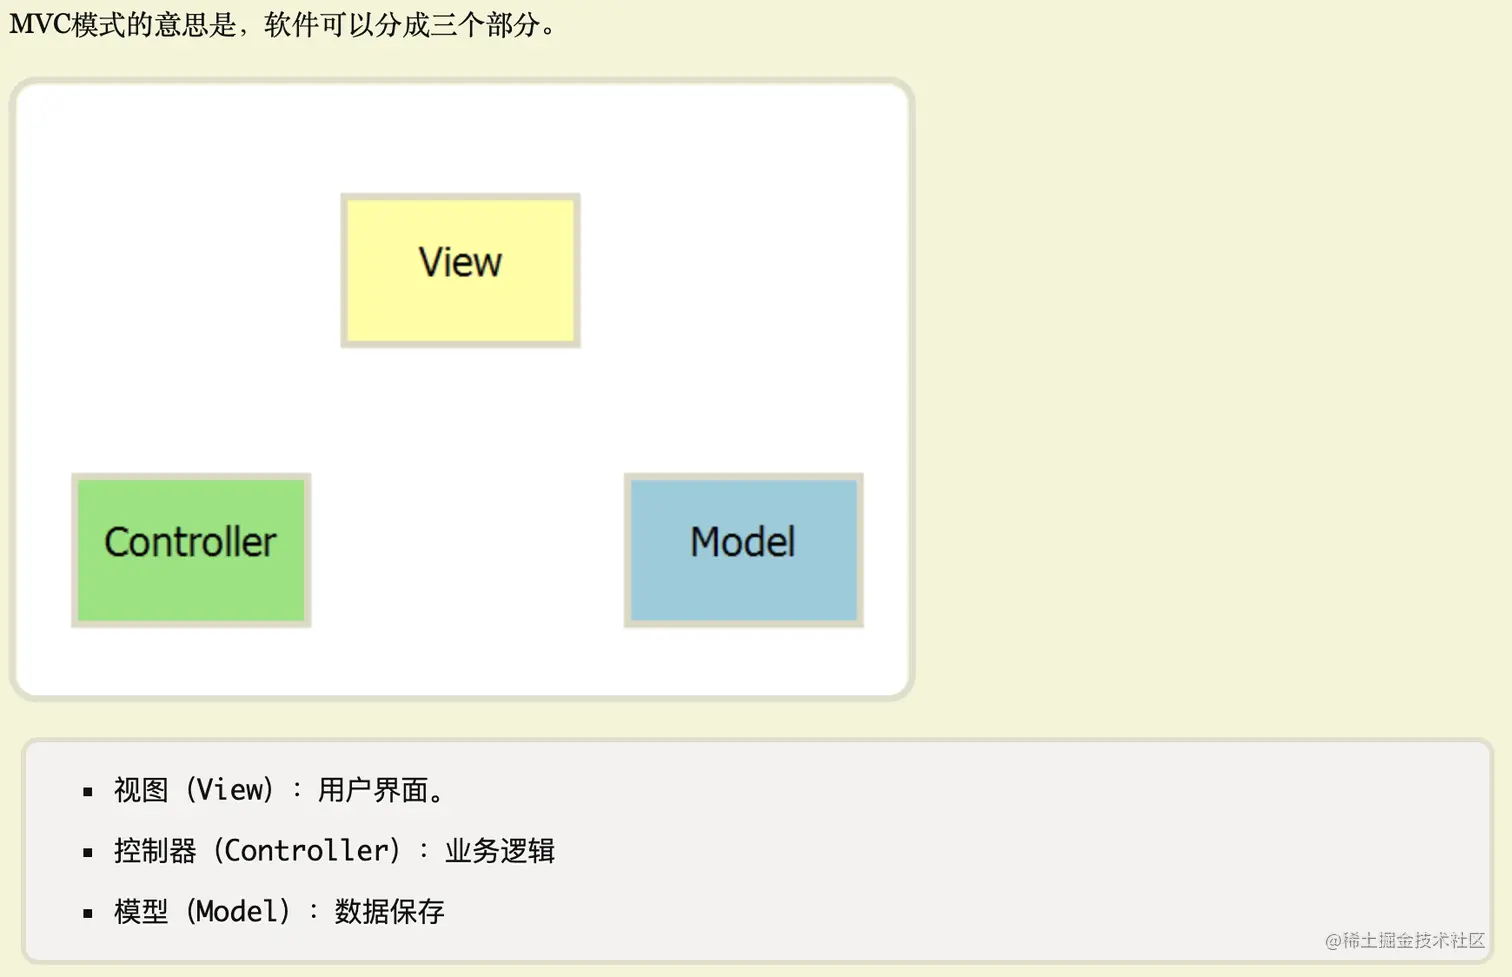The height and width of the screenshot is (977, 1512).
Task: Click the 'Model' text in blue box
Action: 743,542
